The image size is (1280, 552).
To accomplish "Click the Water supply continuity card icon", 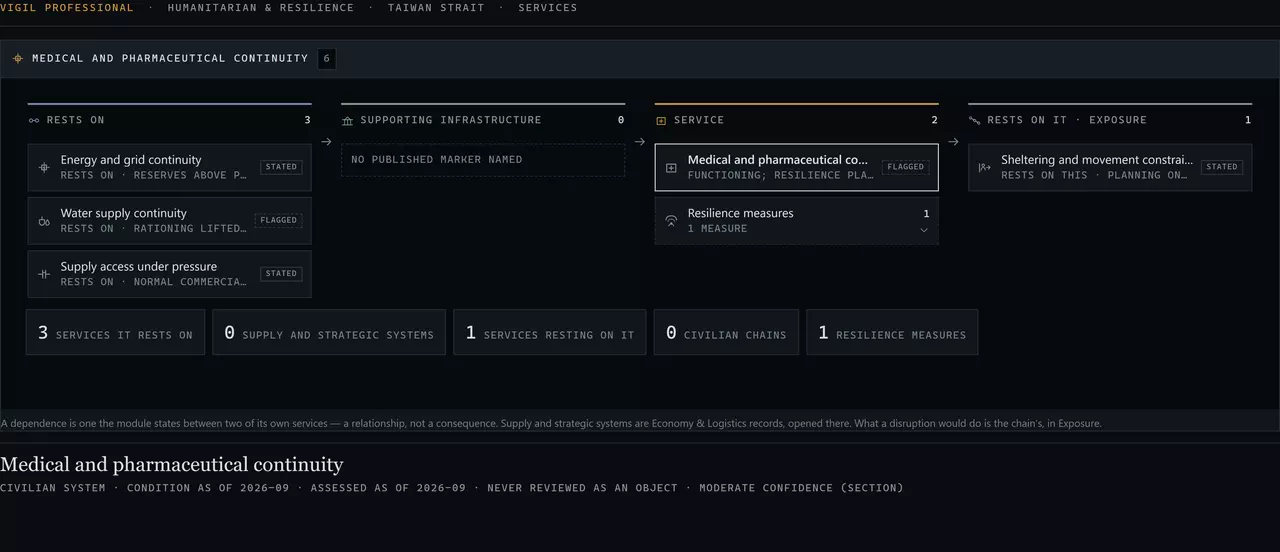I will point(44,221).
